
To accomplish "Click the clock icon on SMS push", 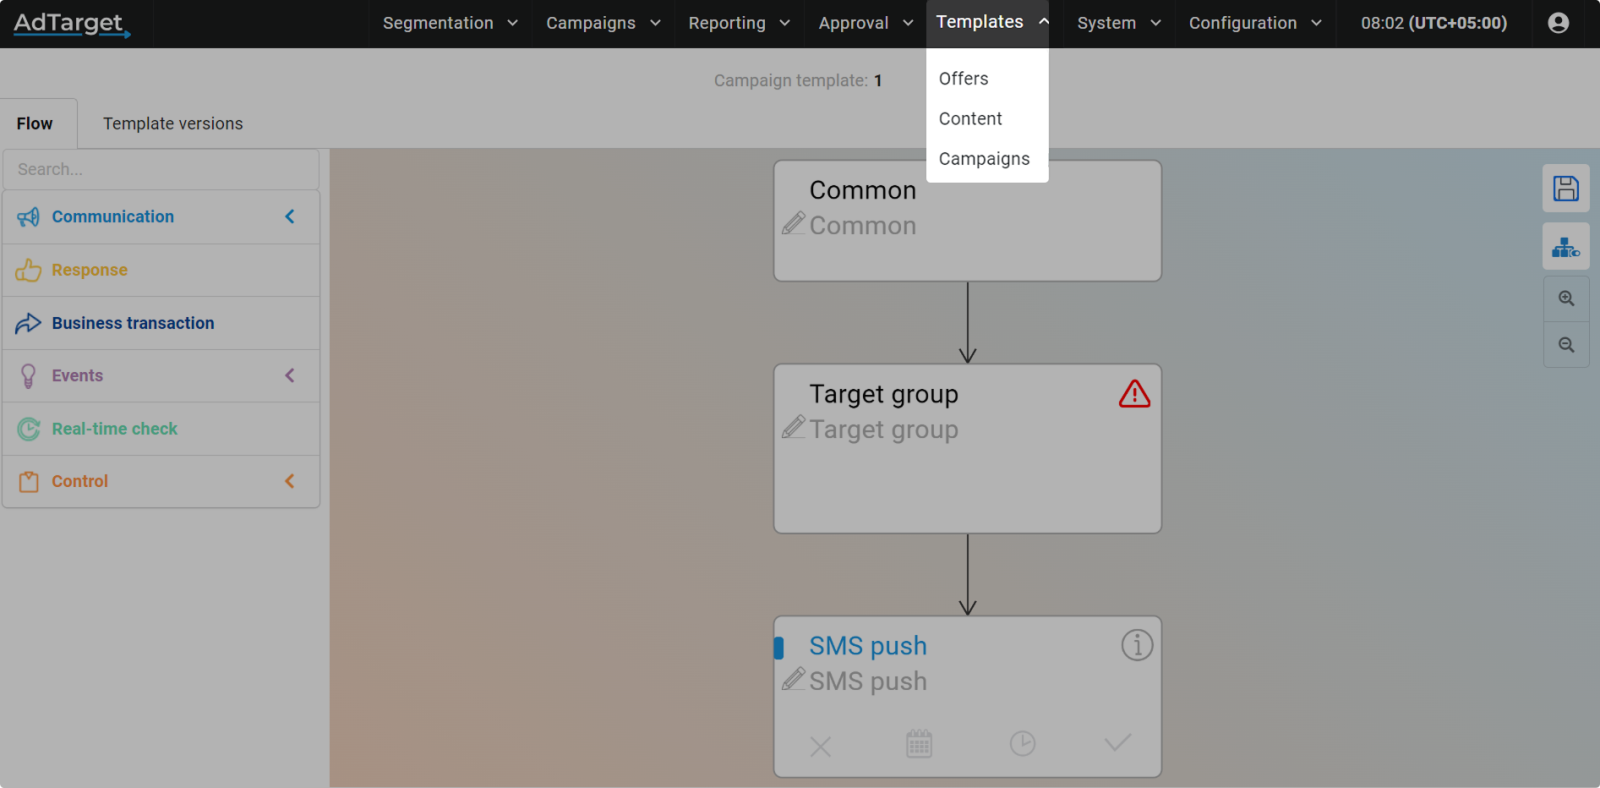I will click(1022, 744).
